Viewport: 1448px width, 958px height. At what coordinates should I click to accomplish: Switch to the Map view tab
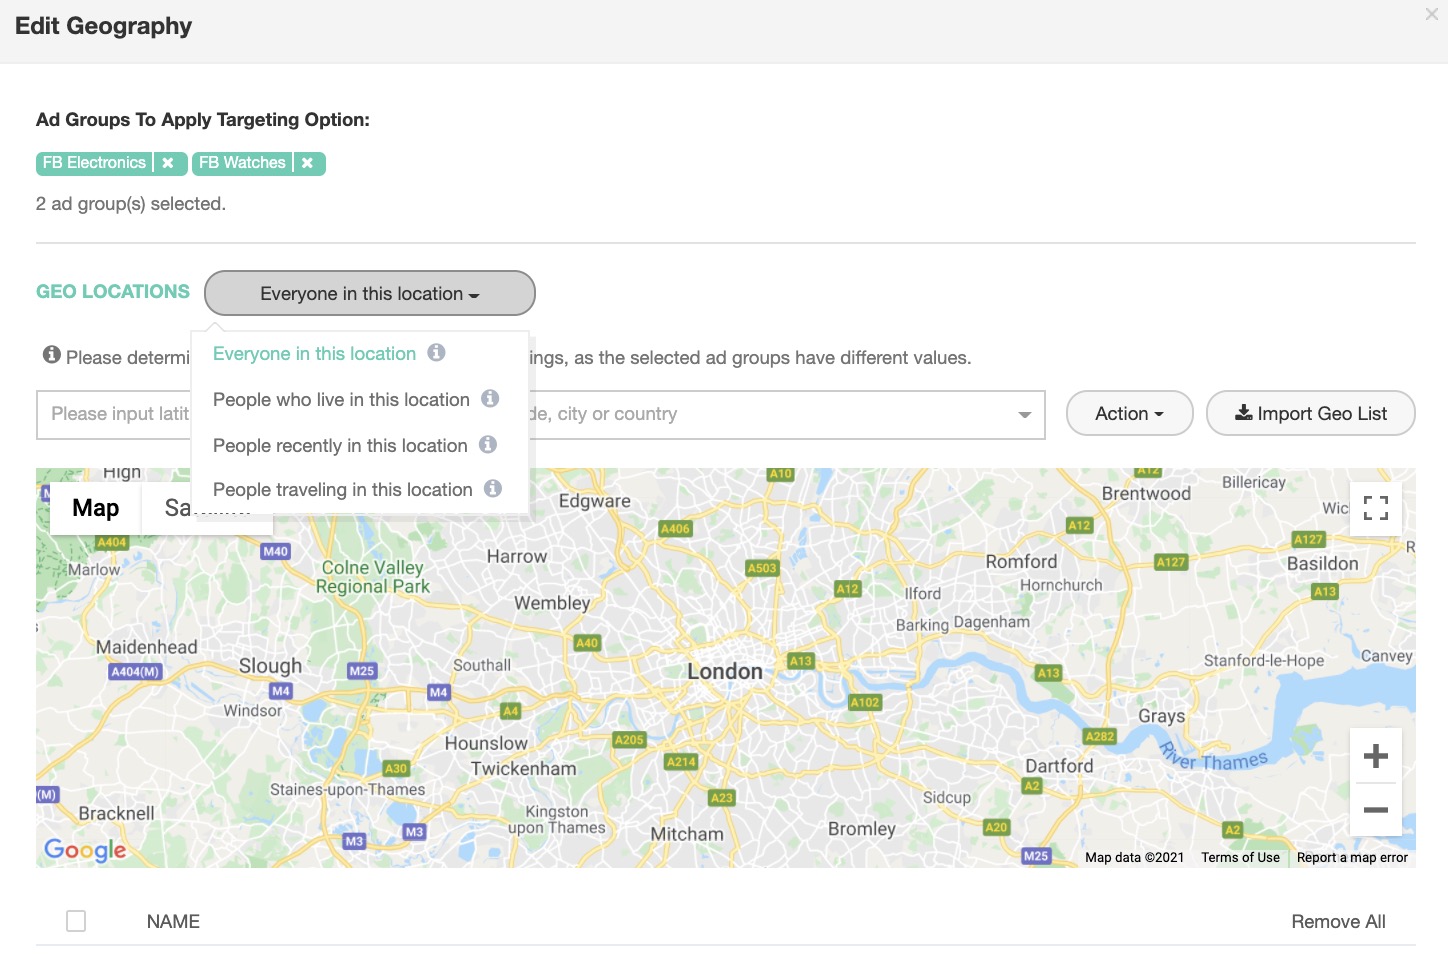coord(96,508)
